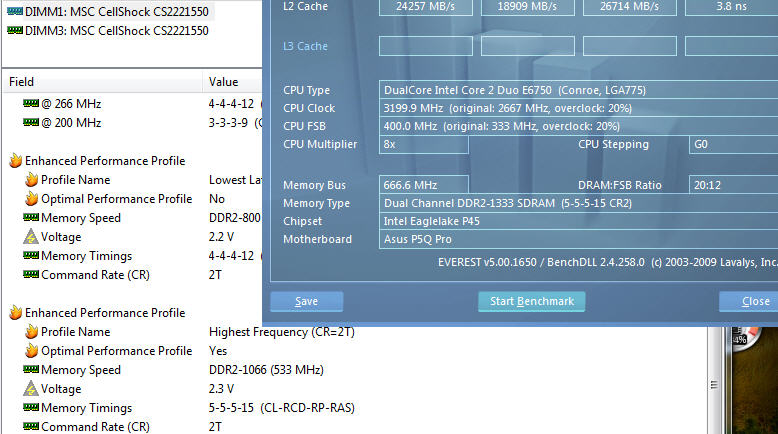Click the L2 Cache copy value 26714 MB/s

(630, 7)
